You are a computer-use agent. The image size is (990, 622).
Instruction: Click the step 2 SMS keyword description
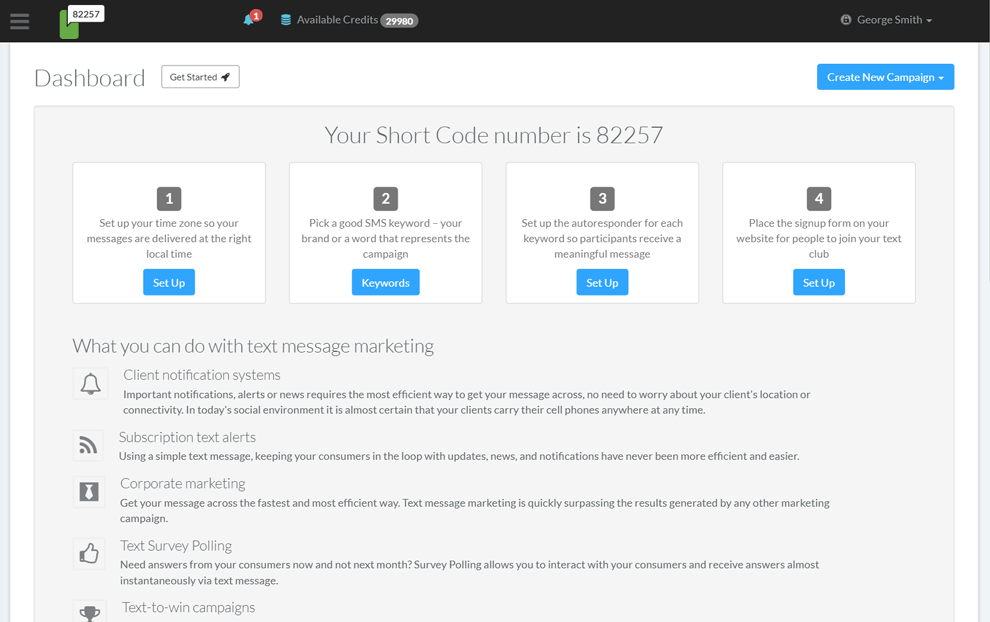(386, 239)
